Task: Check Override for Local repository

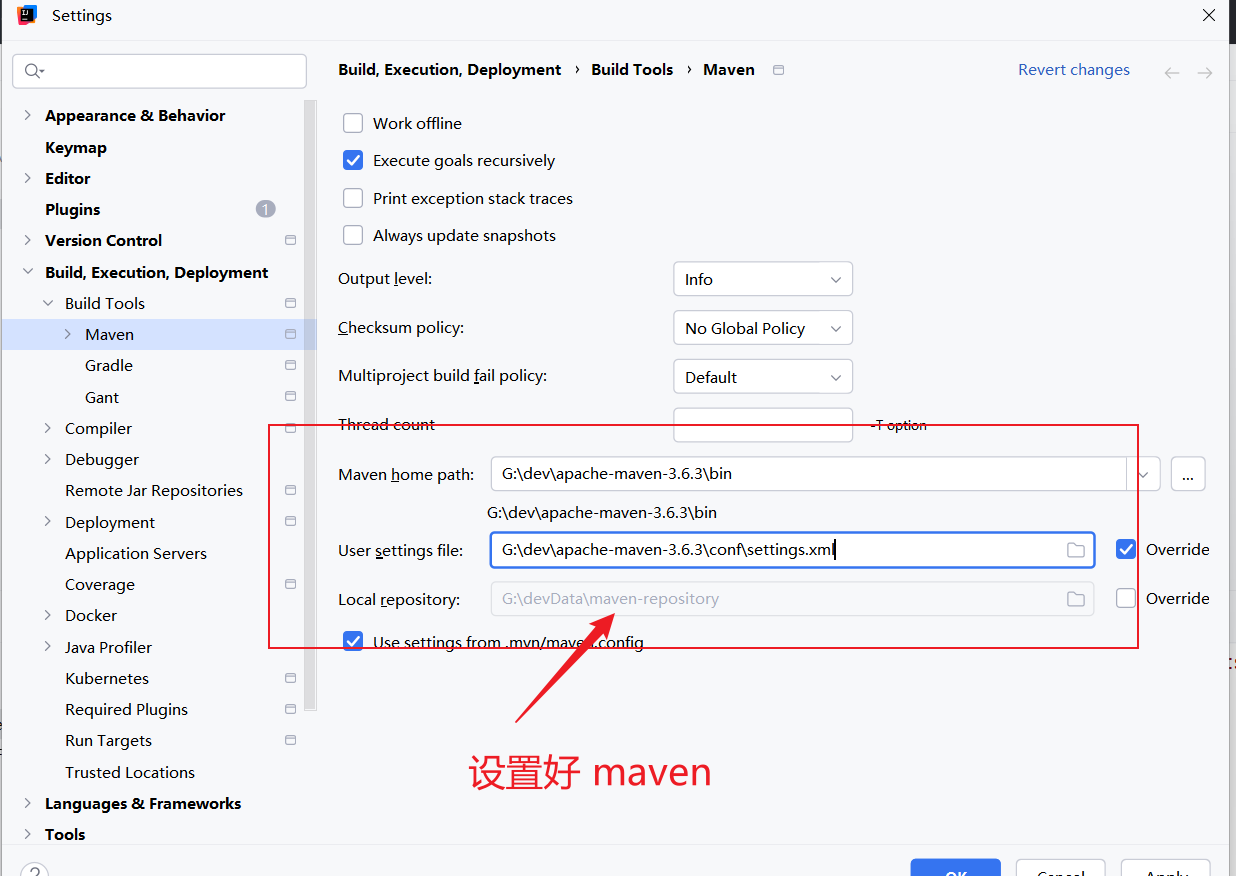Action: [x=1126, y=598]
